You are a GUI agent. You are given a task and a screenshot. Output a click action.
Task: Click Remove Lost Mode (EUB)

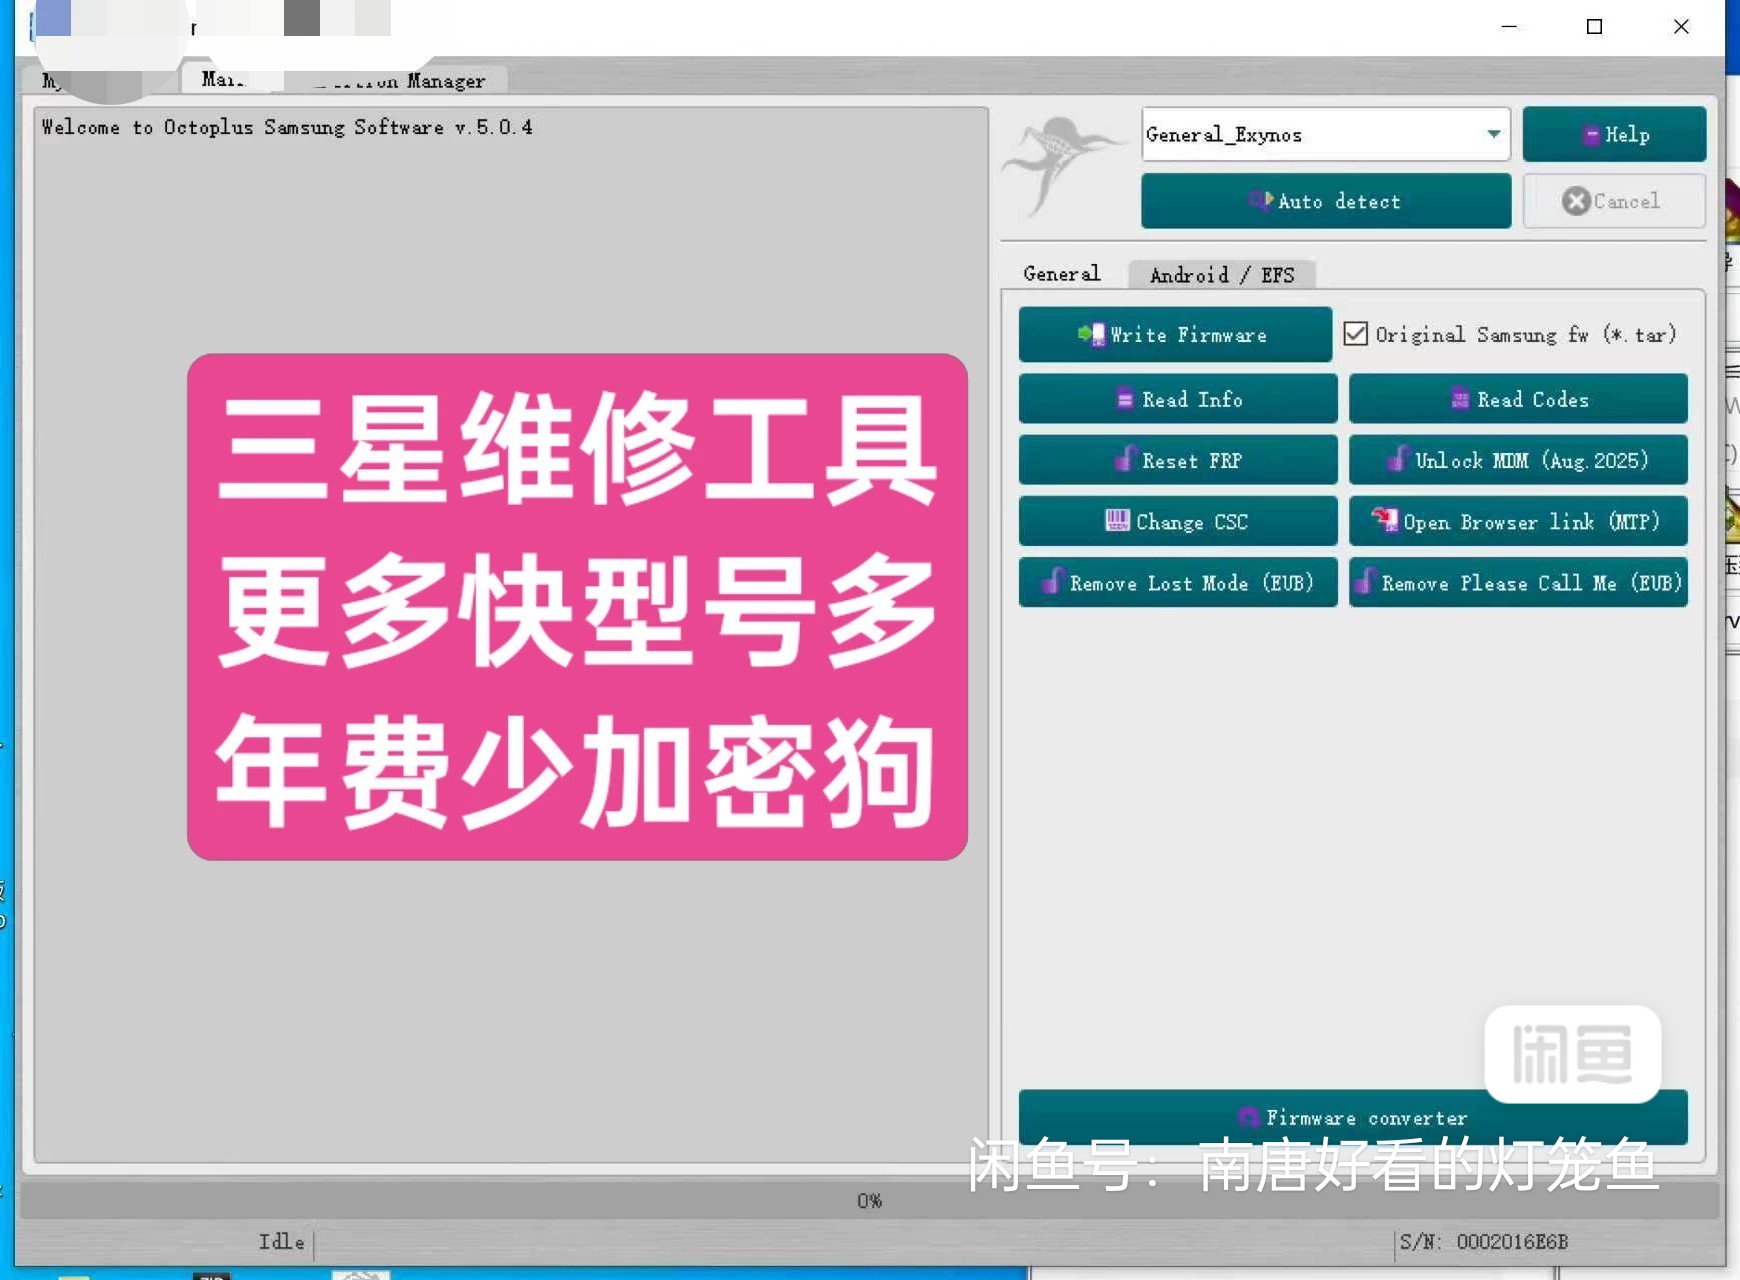1178,582
